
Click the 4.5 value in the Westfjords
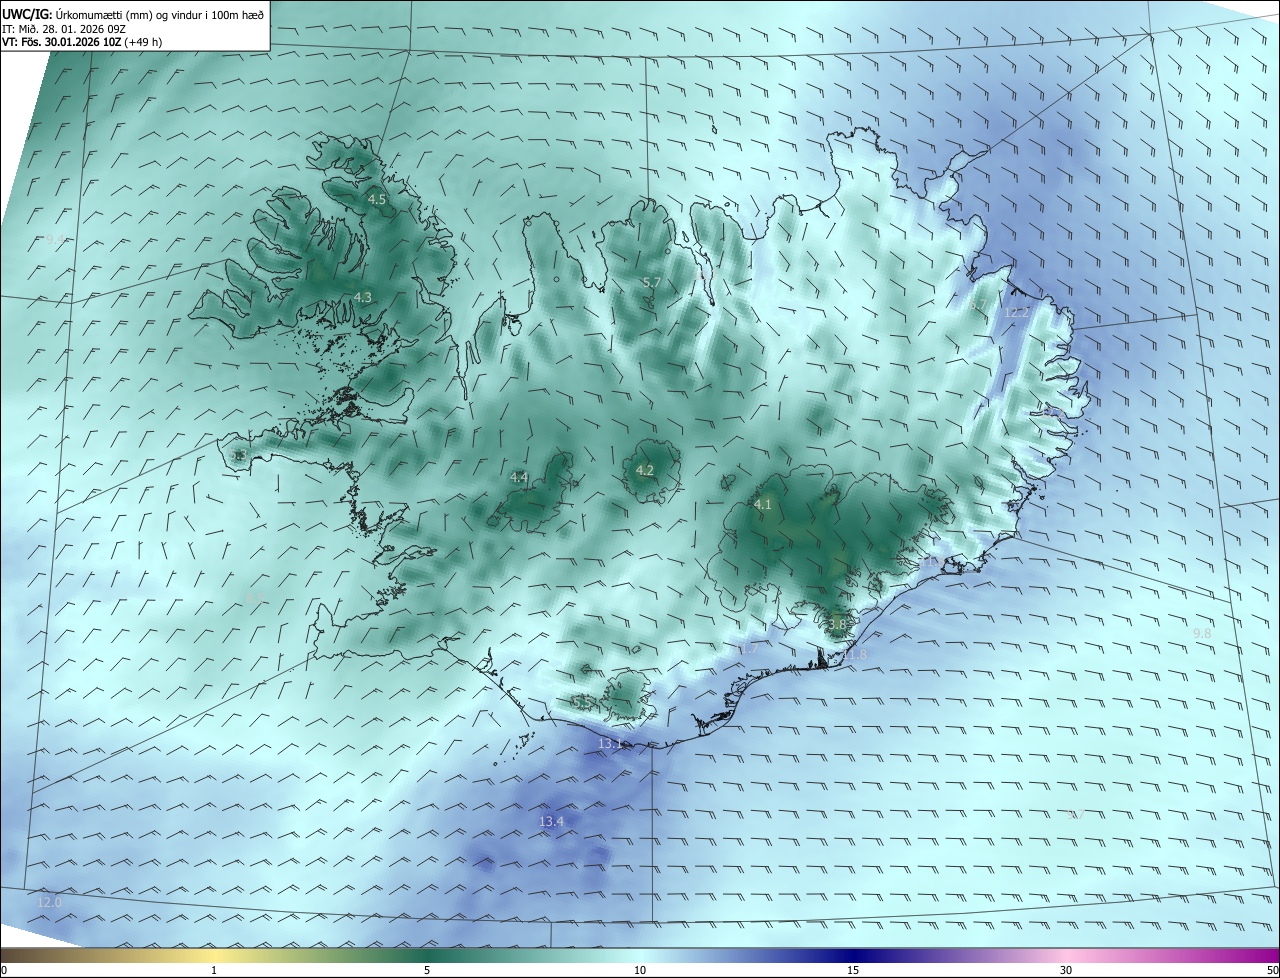[377, 200]
